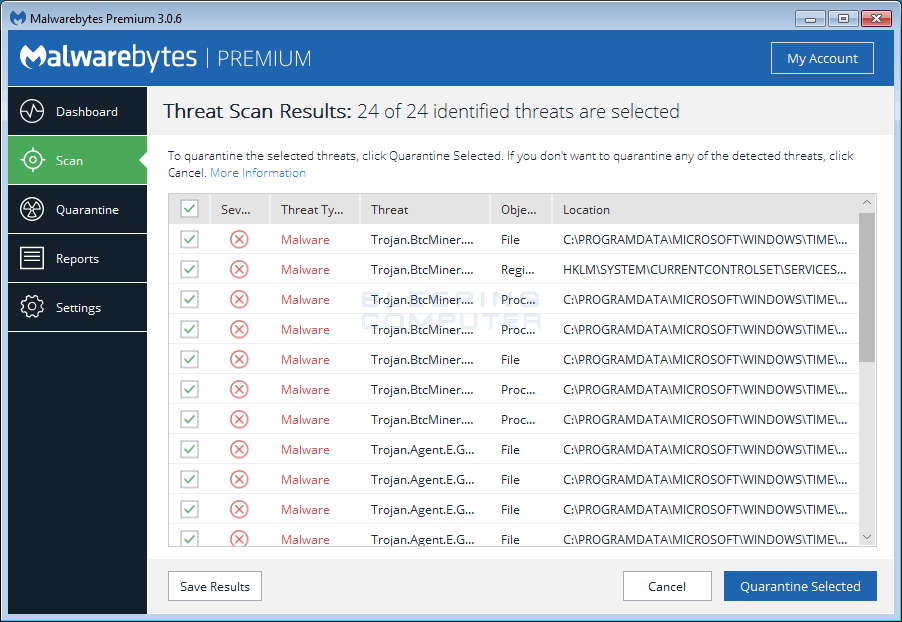Click the Quarantine Selected button

coord(800,586)
